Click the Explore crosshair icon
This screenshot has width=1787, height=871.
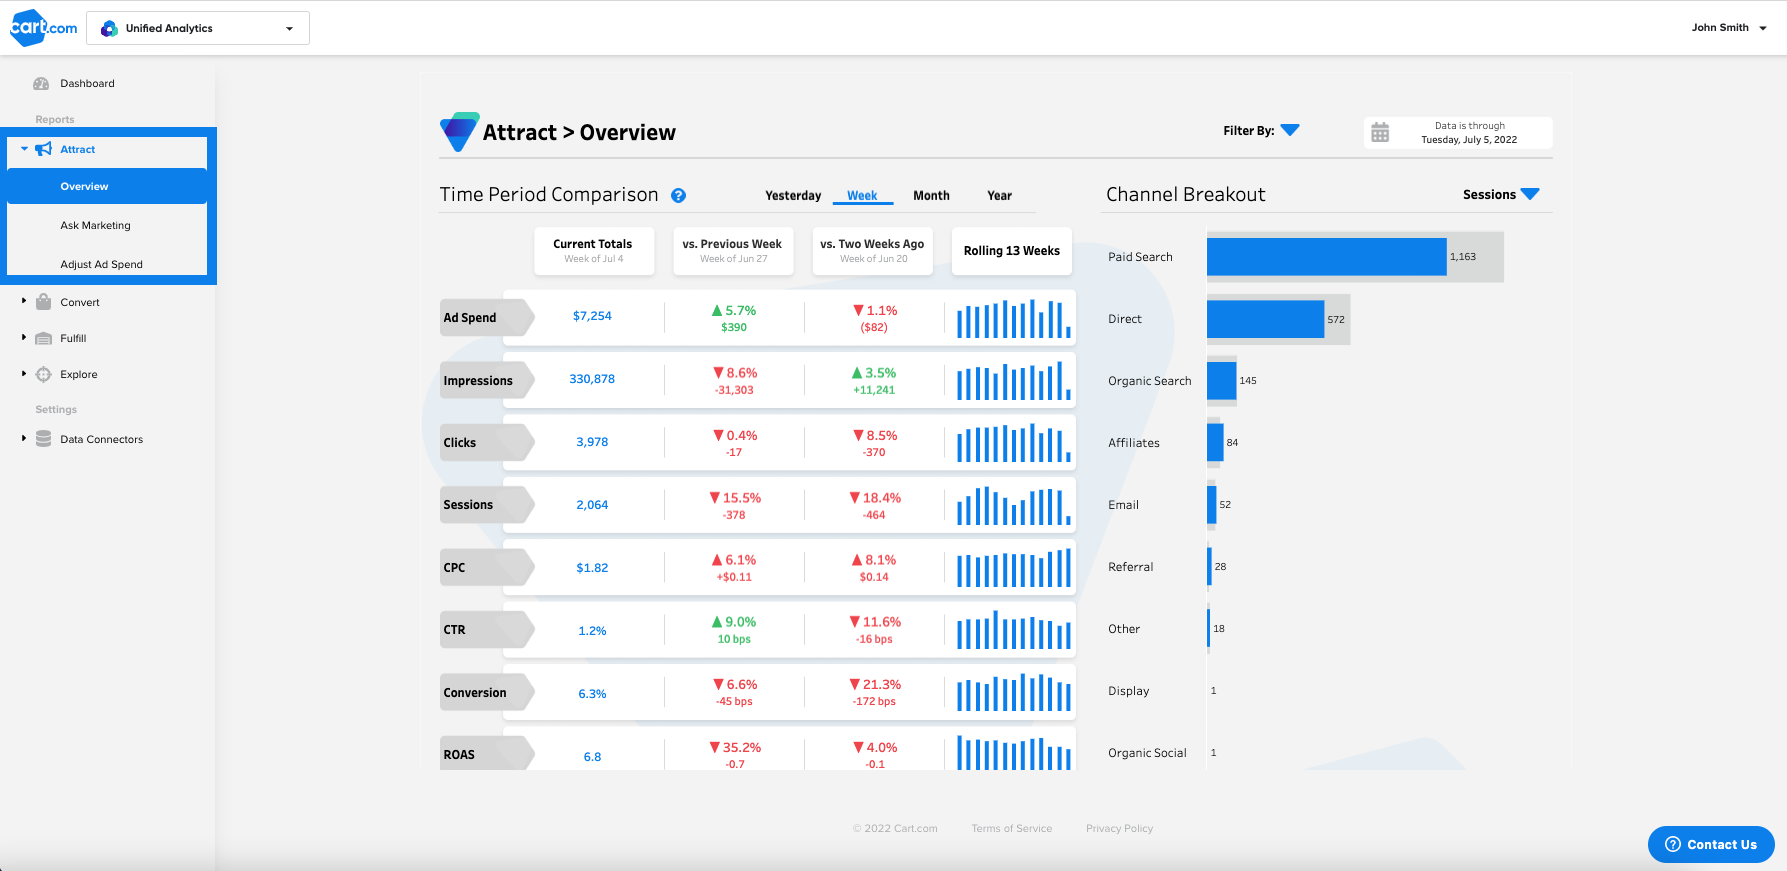(43, 375)
